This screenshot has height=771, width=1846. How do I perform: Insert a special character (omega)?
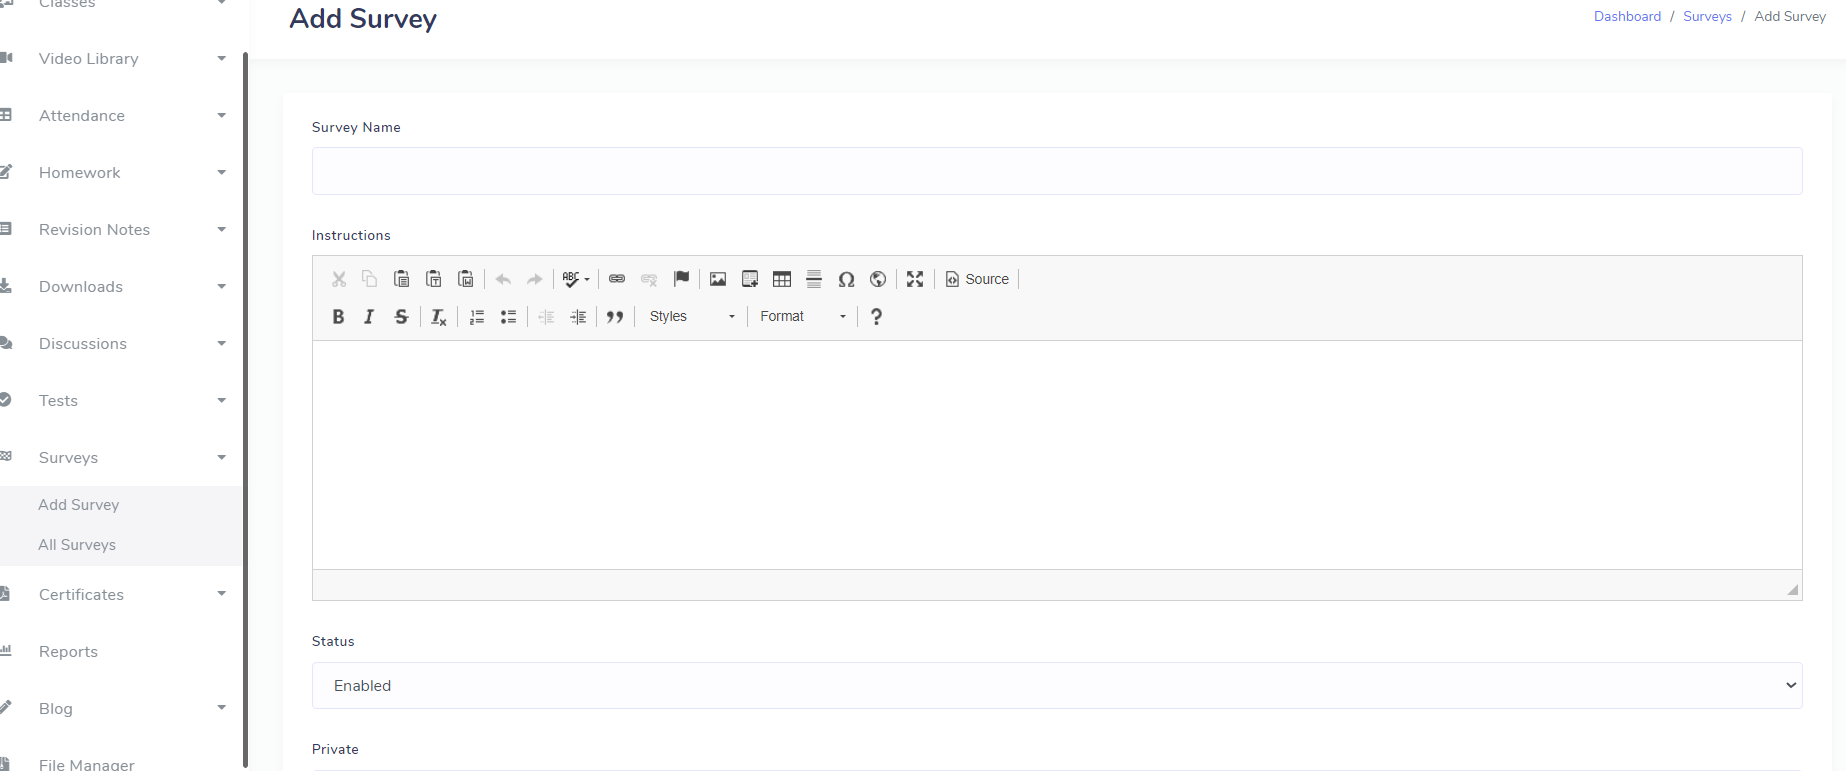click(846, 279)
